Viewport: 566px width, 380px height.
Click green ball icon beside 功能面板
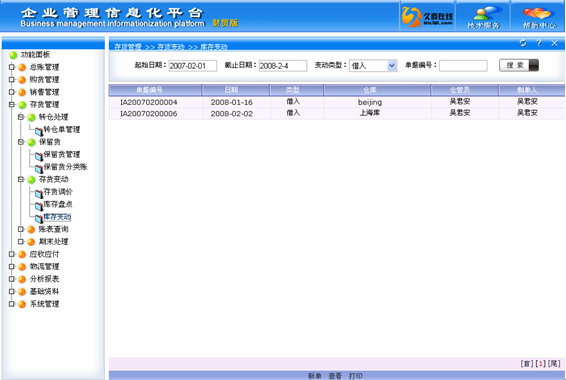13,55
